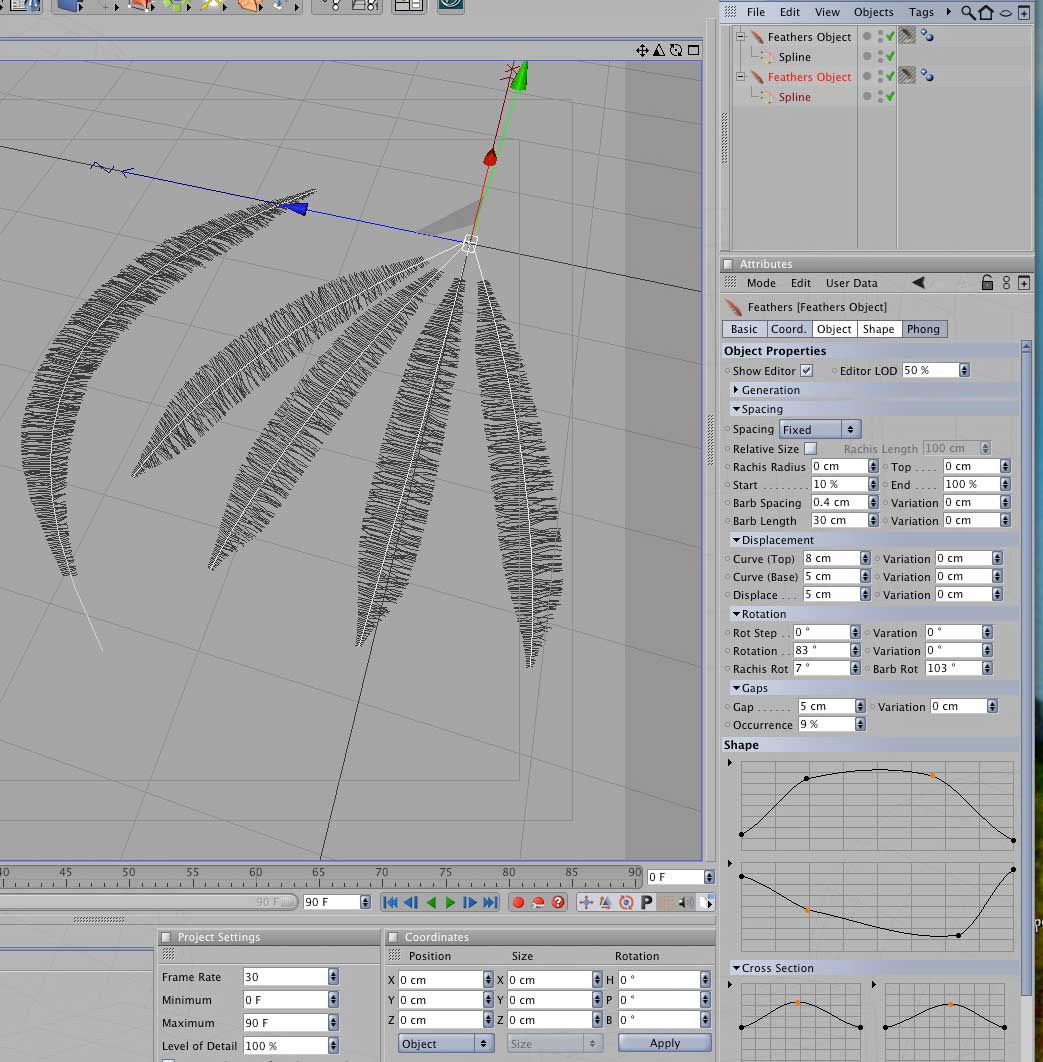Click the viewport rotate camera icon

[x=676, y=50]
